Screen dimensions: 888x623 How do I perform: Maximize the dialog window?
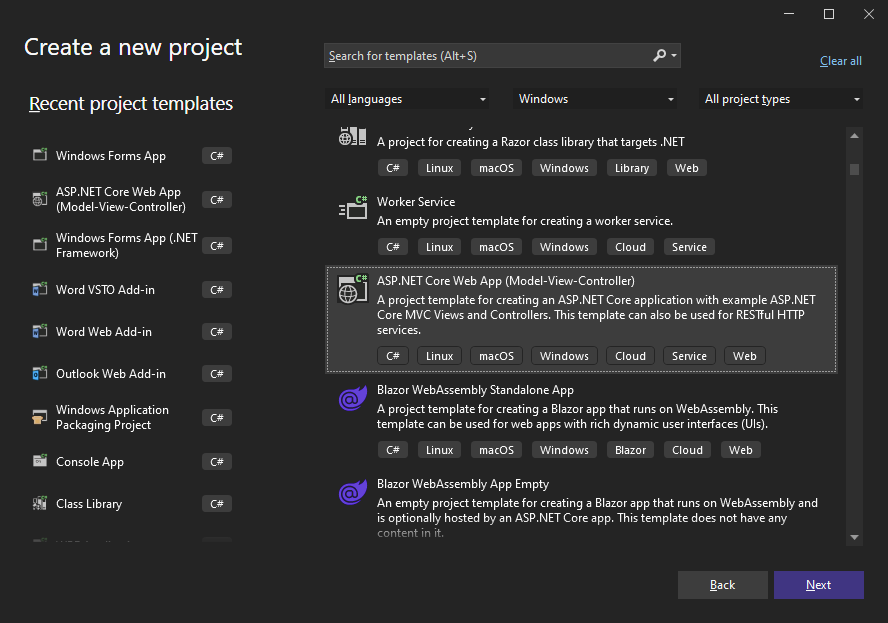(x=829, y=14)
